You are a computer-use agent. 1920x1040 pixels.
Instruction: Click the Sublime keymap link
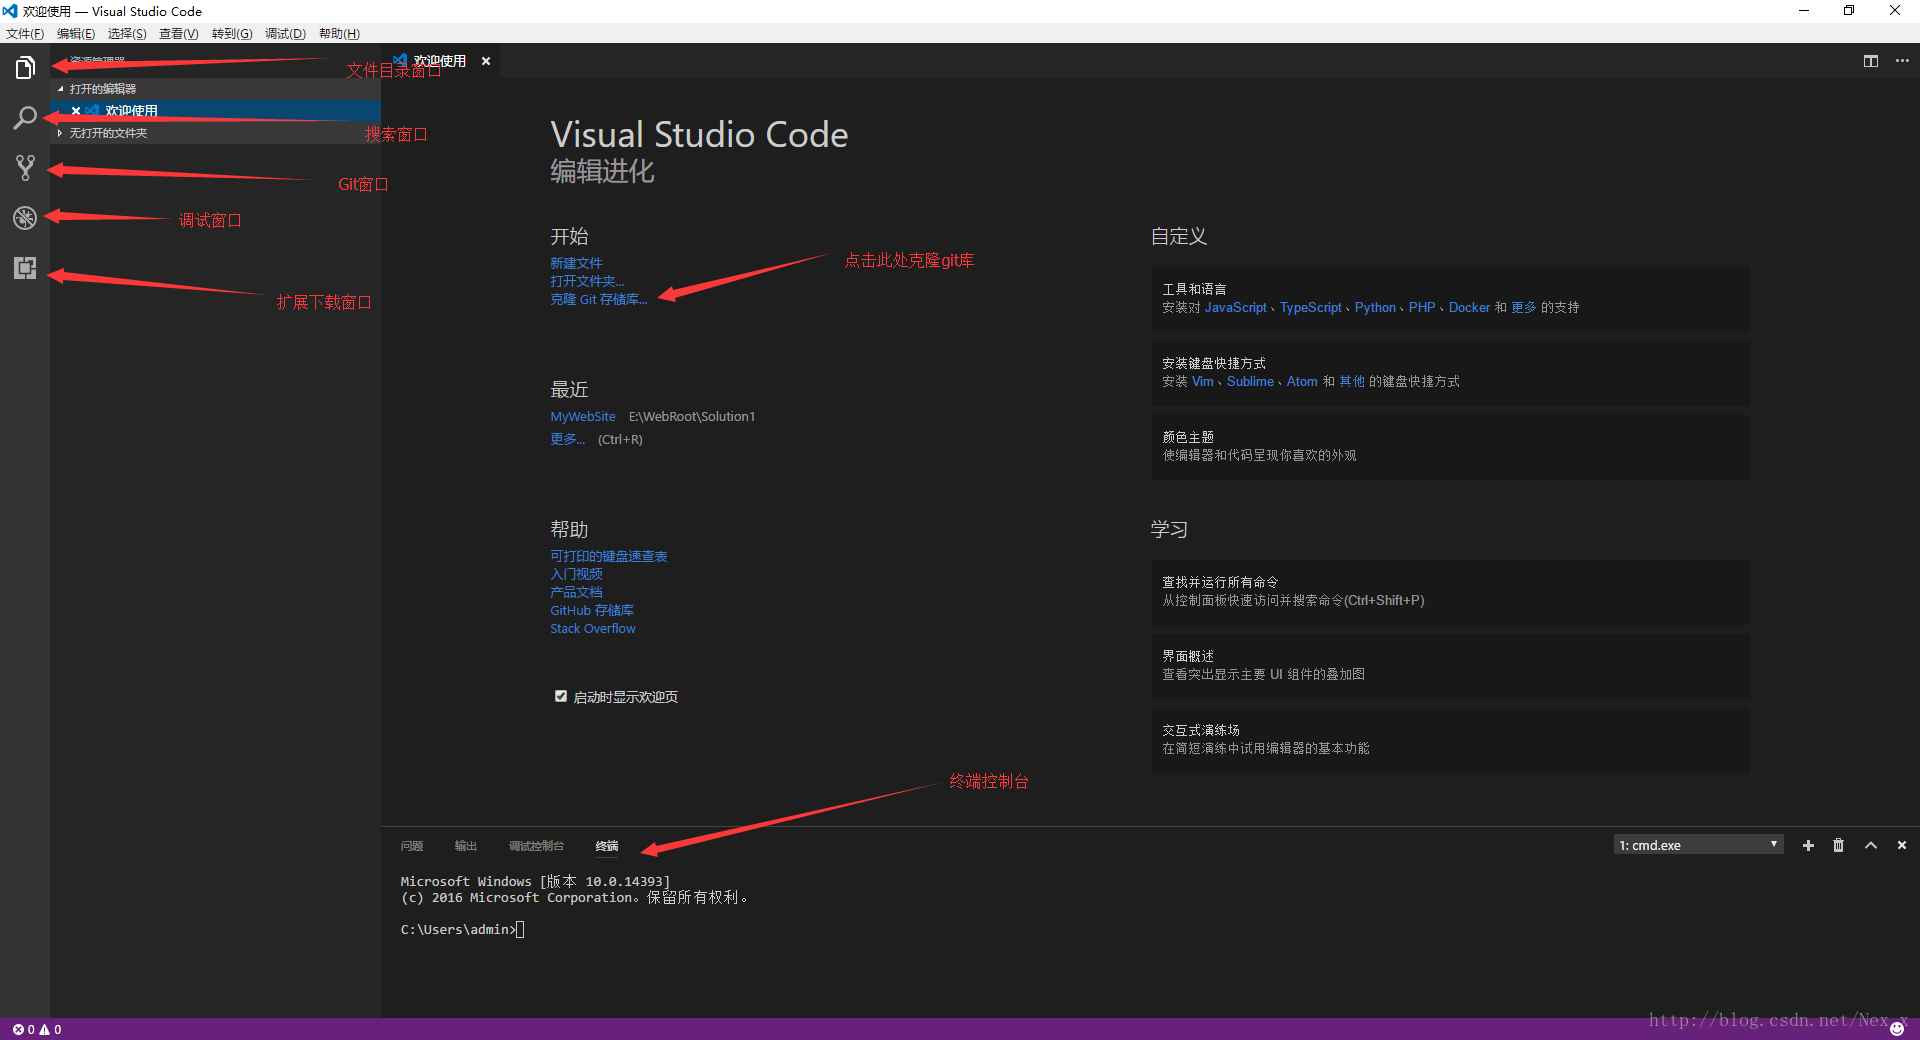(x=1250, y=382)
